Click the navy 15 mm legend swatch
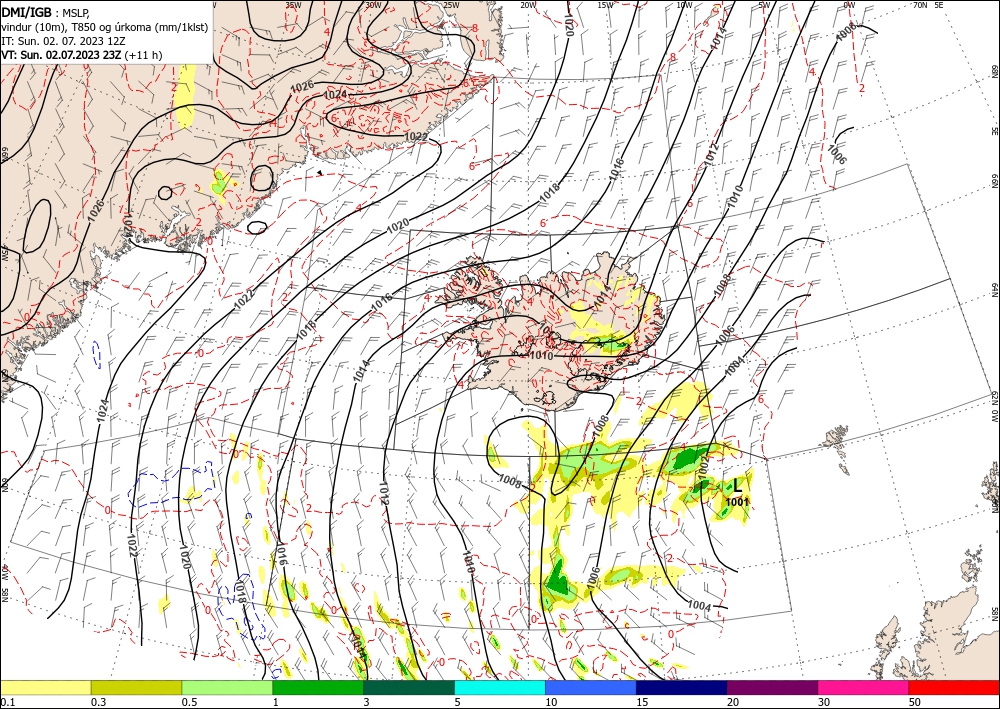This screenshot has width=1000, height=709. [x=682, y=687]
